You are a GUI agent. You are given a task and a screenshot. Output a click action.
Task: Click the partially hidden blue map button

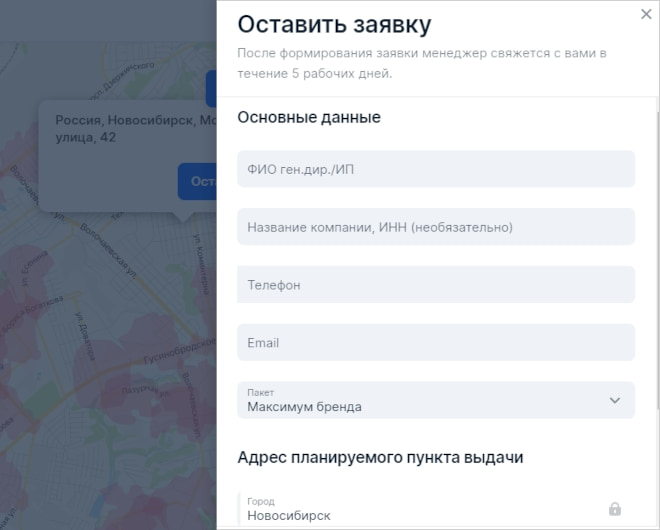pos(211,89)
